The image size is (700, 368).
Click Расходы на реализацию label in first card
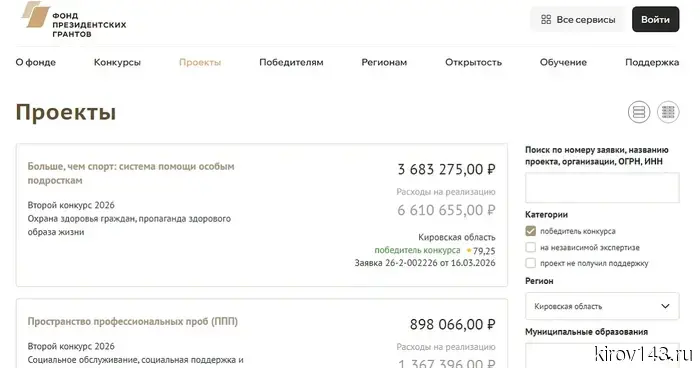(446, 192)
